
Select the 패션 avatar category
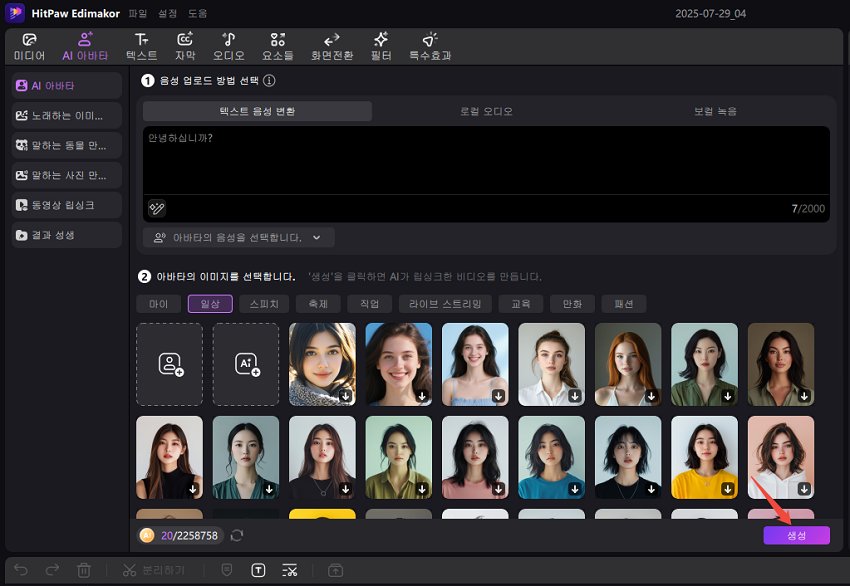(624, 304)
